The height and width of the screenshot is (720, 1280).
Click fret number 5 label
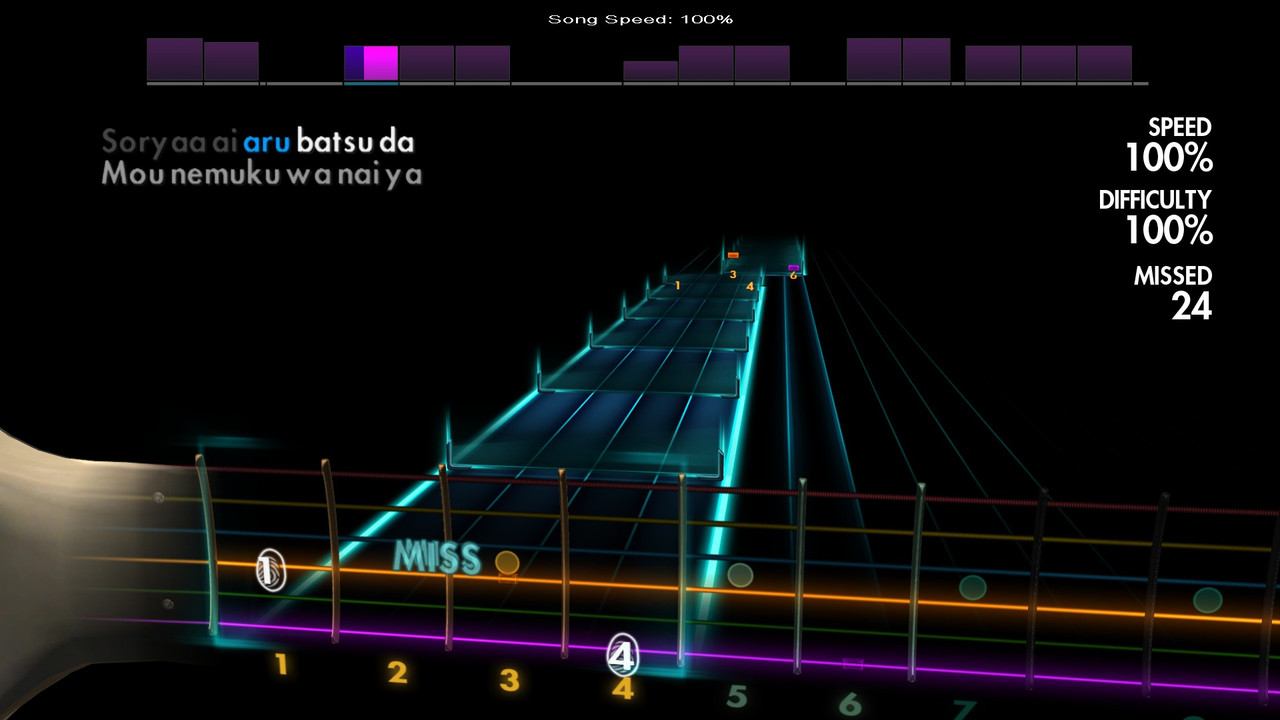(x=736, y=696)
